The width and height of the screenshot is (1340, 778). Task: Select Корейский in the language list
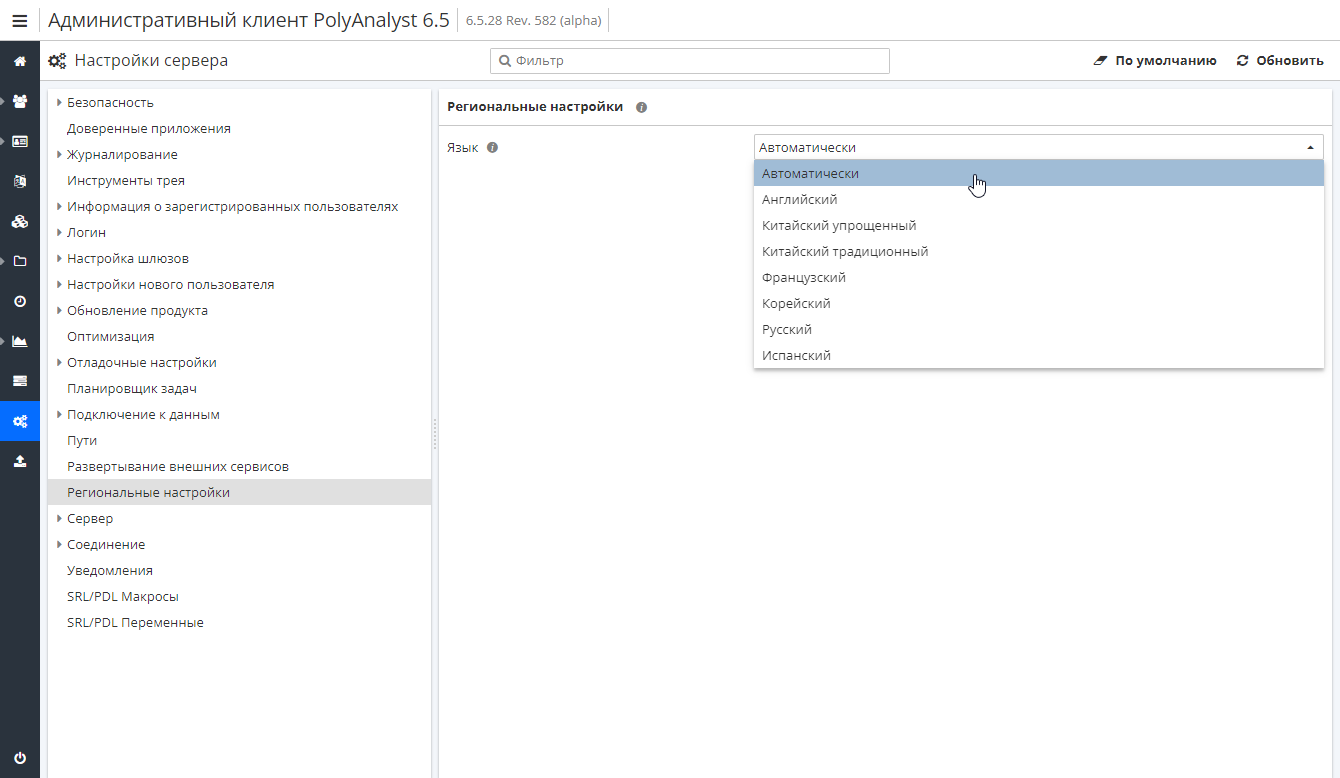pyautogui.click(x=1039, y=303)
